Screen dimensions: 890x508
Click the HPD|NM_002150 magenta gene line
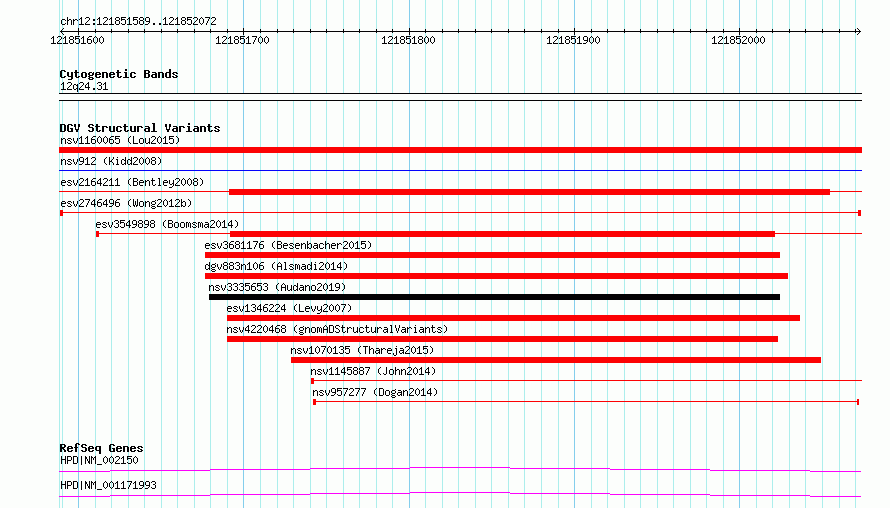[460, 469]
